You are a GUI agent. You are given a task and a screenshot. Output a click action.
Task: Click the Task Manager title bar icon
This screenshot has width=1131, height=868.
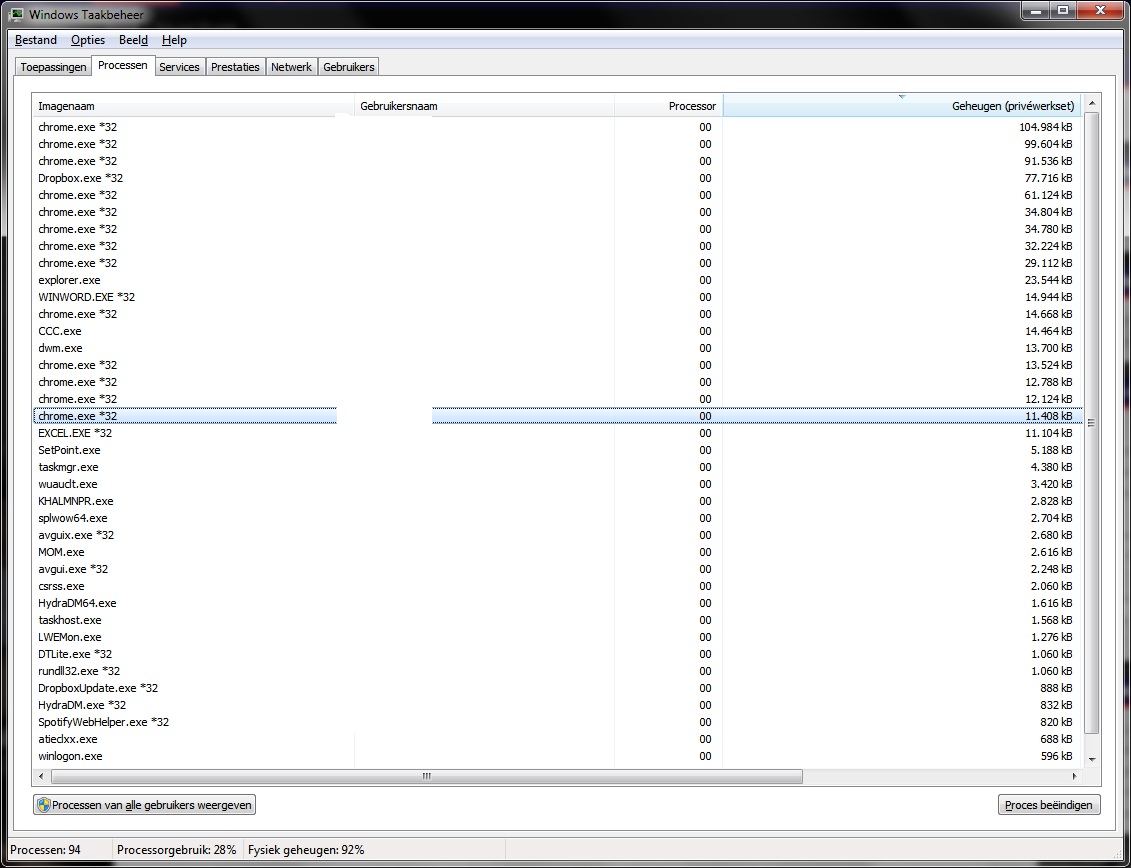point(15,14)
